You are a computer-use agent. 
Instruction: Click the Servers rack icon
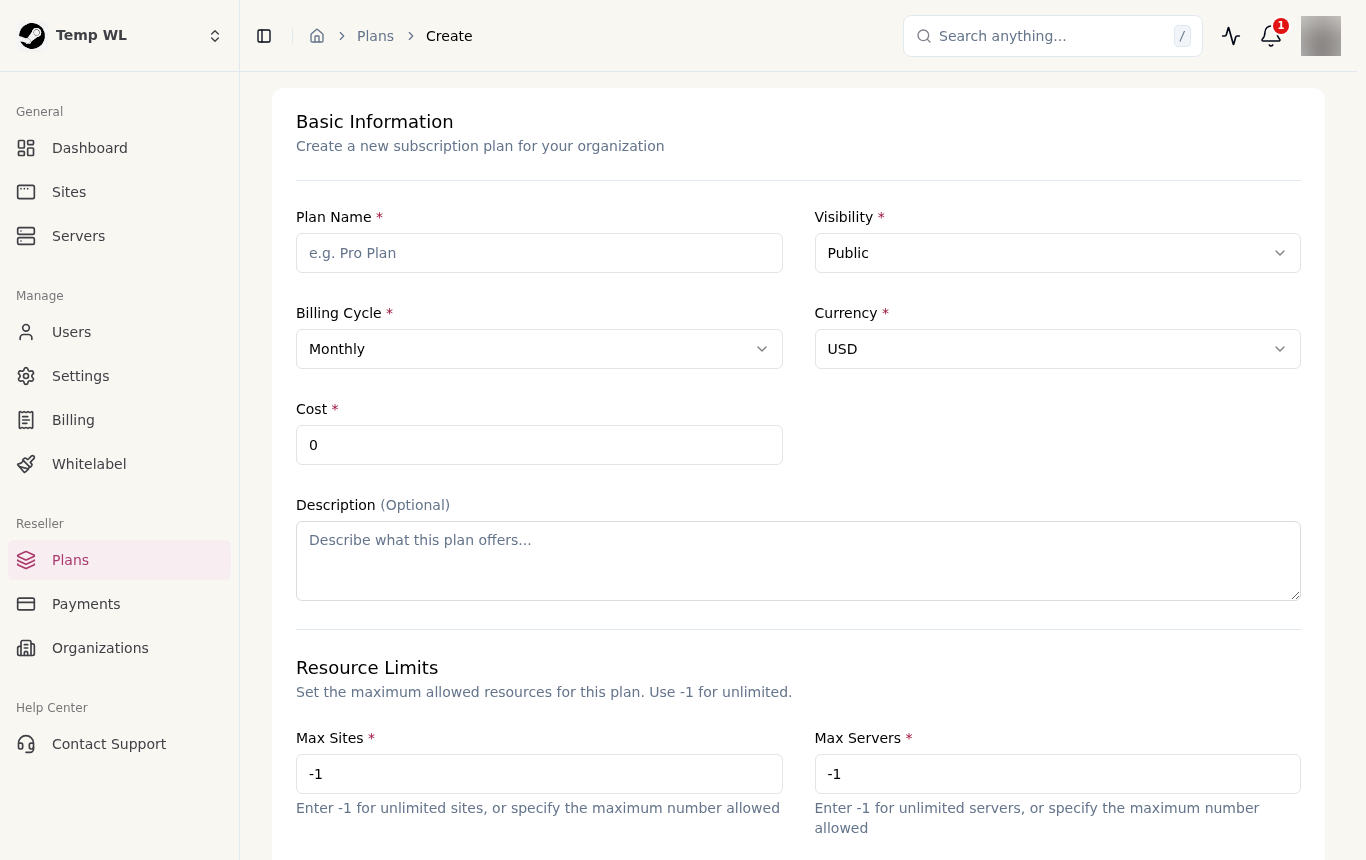(x=26, y=236)
